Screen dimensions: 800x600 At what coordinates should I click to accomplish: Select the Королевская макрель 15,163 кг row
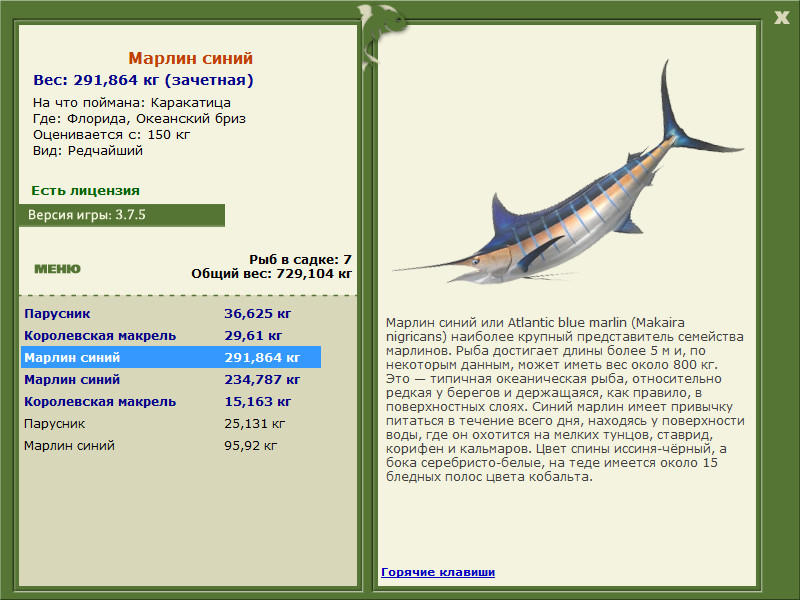tap(171, 401)
